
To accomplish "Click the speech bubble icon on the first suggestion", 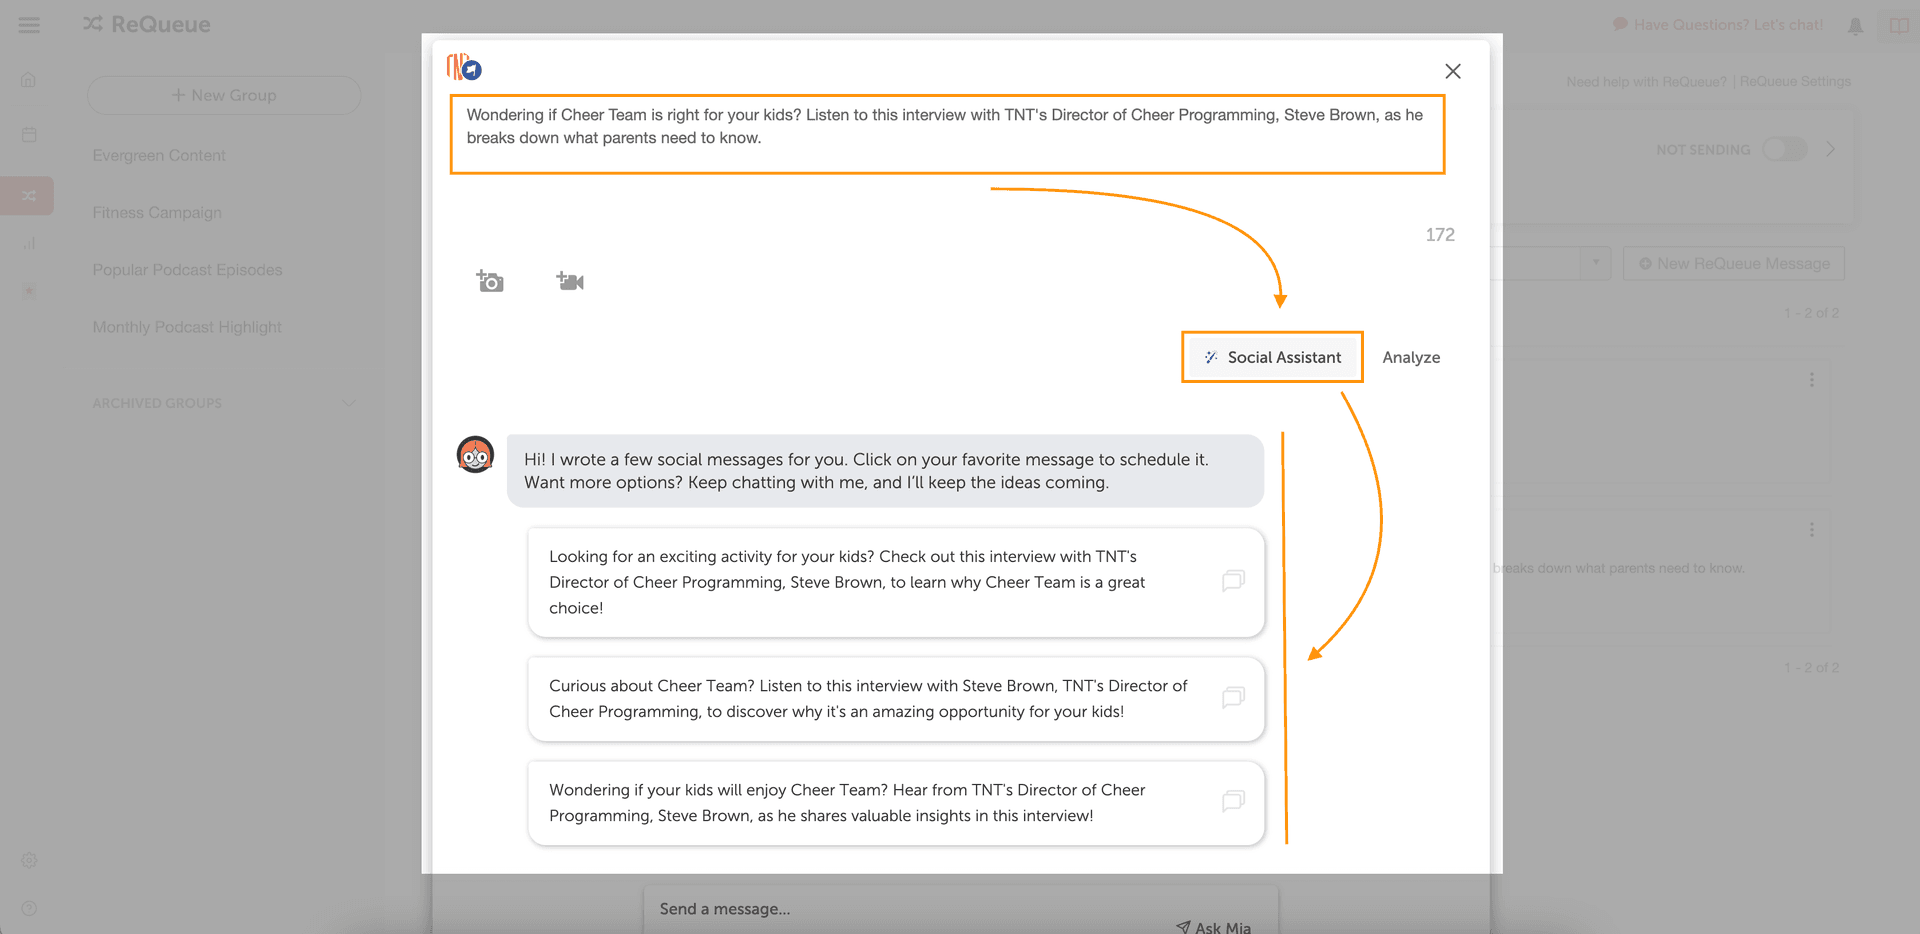I will [1234, 581].
